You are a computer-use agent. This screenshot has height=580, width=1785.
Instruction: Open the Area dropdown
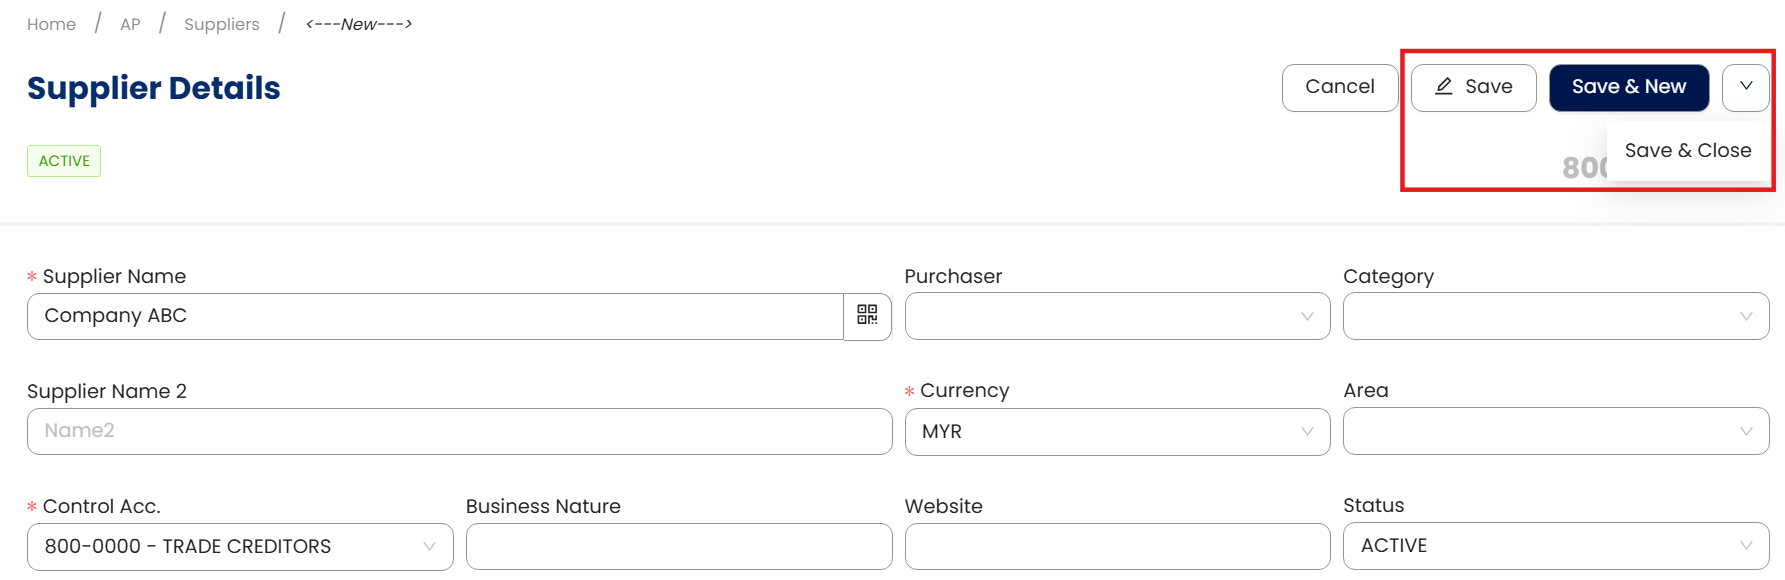click(1555, 431)
